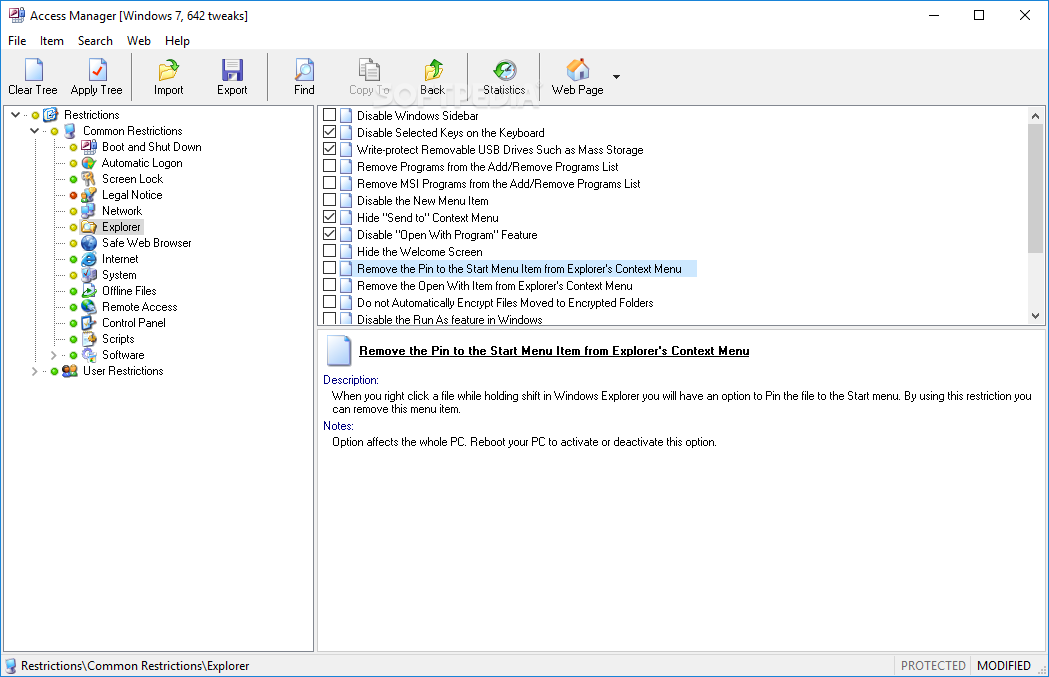Click the MODIFIED status bar indicator

[1004, 666]
